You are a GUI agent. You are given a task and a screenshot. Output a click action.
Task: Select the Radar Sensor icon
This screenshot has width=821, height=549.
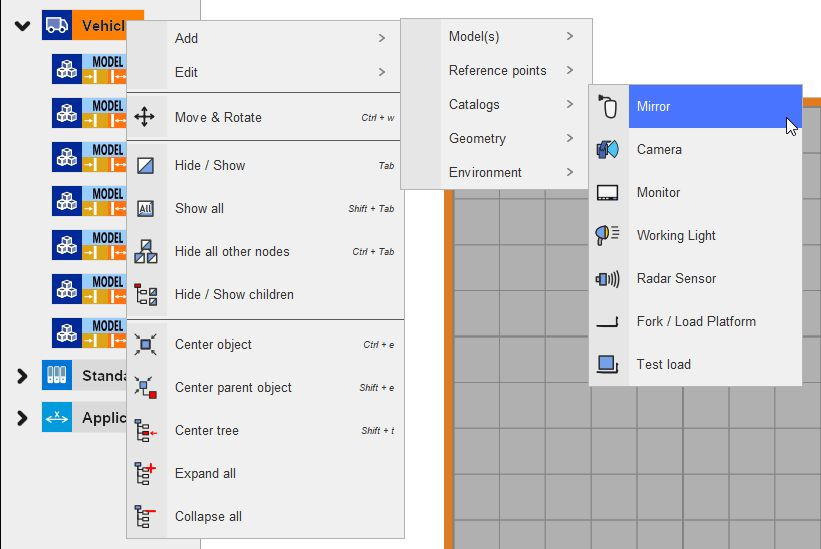(608, 278)
